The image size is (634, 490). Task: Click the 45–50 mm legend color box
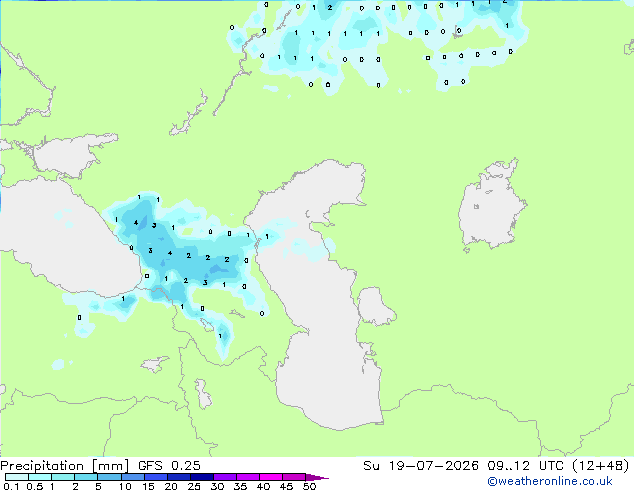(294, 477)
